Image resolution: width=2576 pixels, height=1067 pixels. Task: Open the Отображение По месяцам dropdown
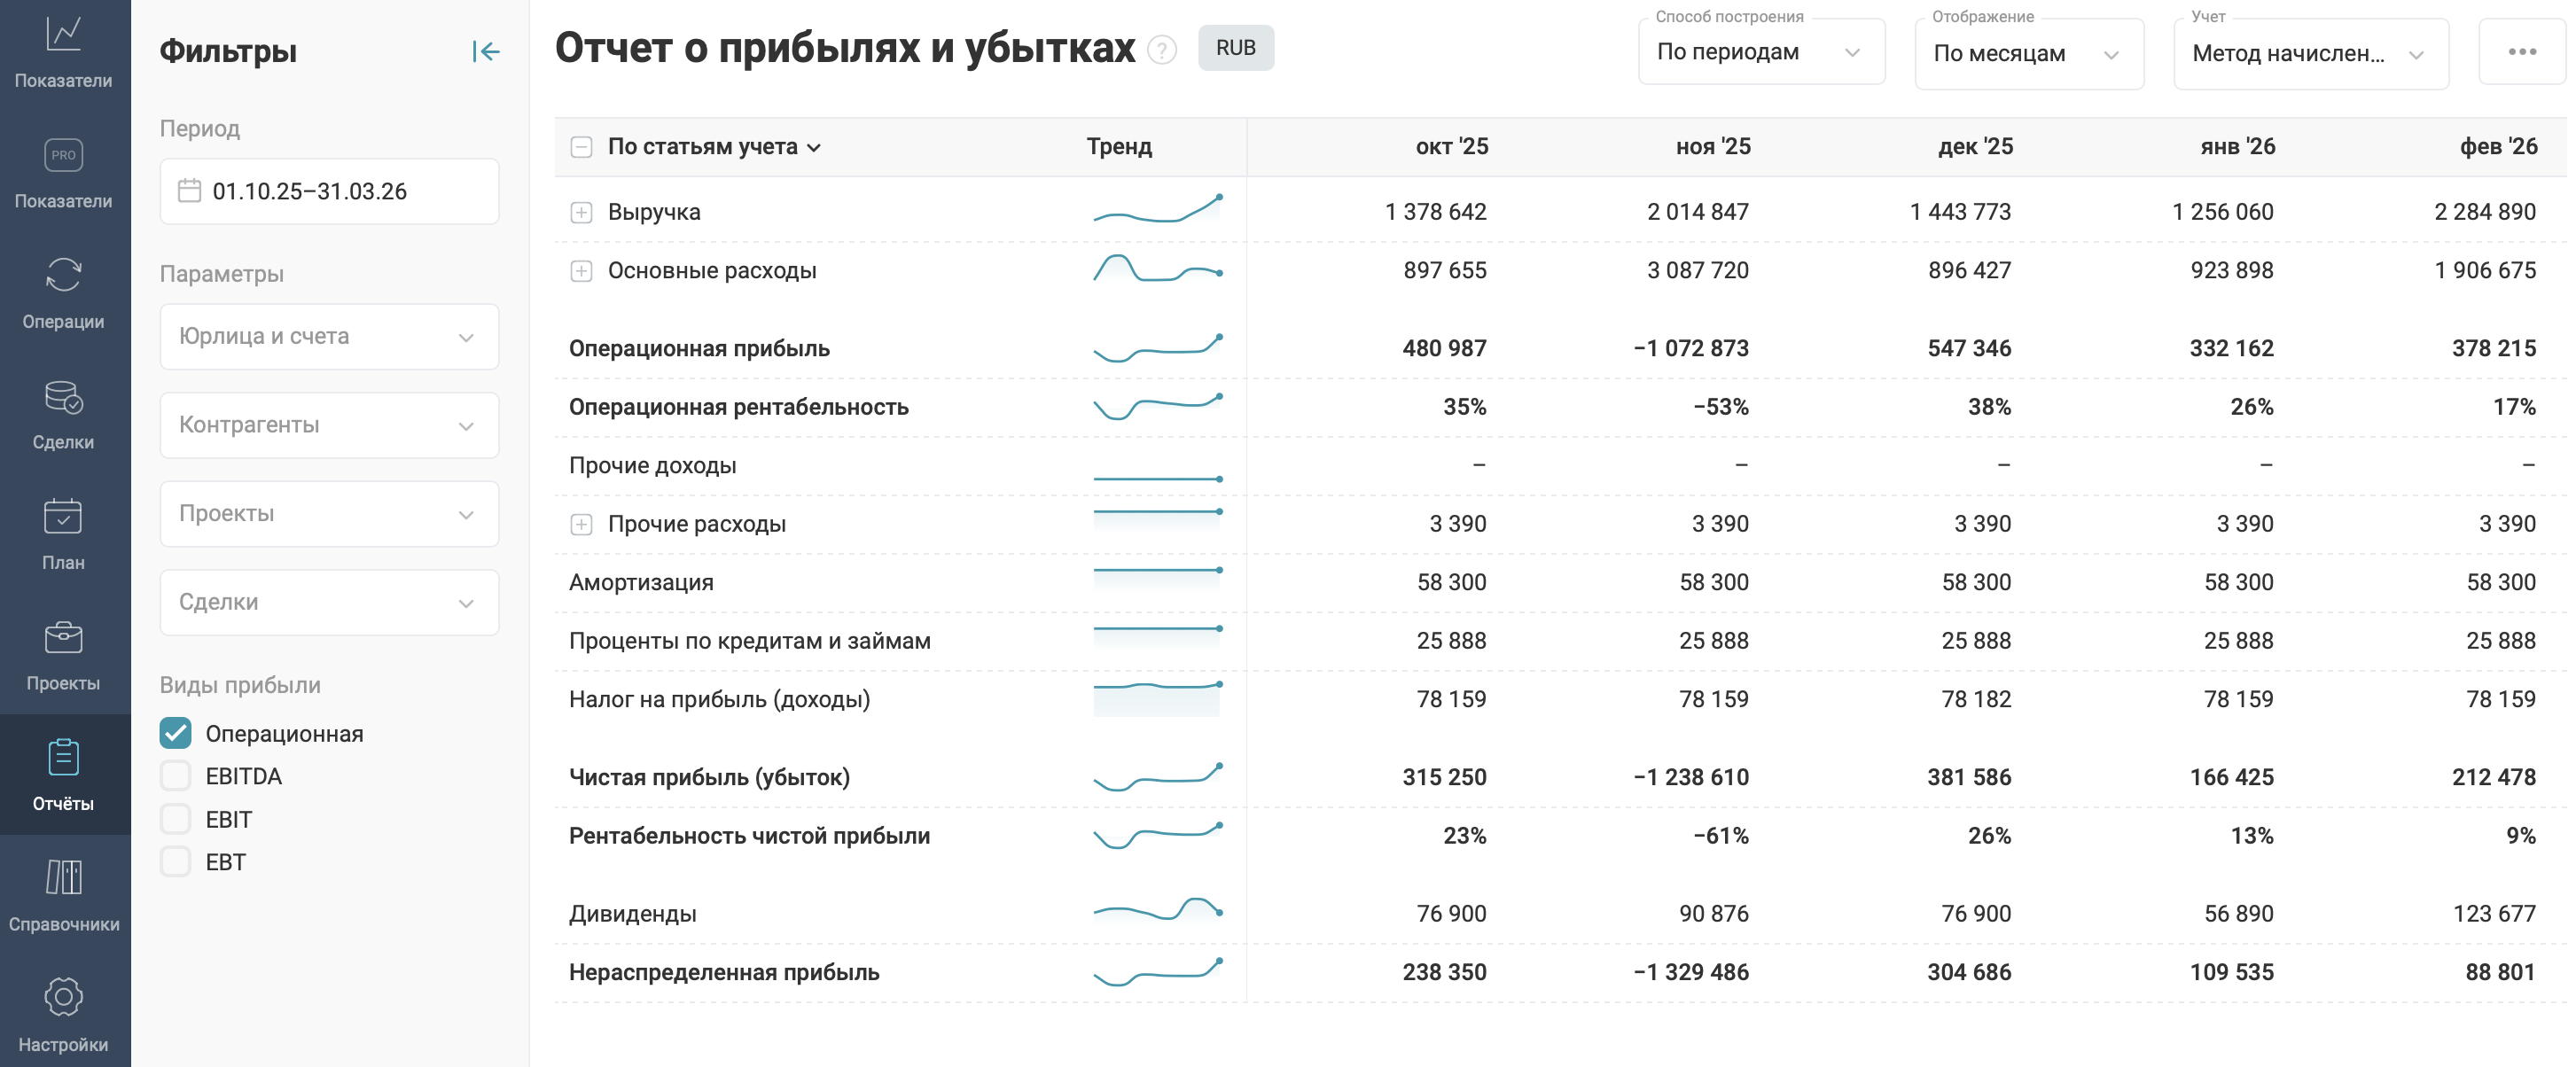2027,53
